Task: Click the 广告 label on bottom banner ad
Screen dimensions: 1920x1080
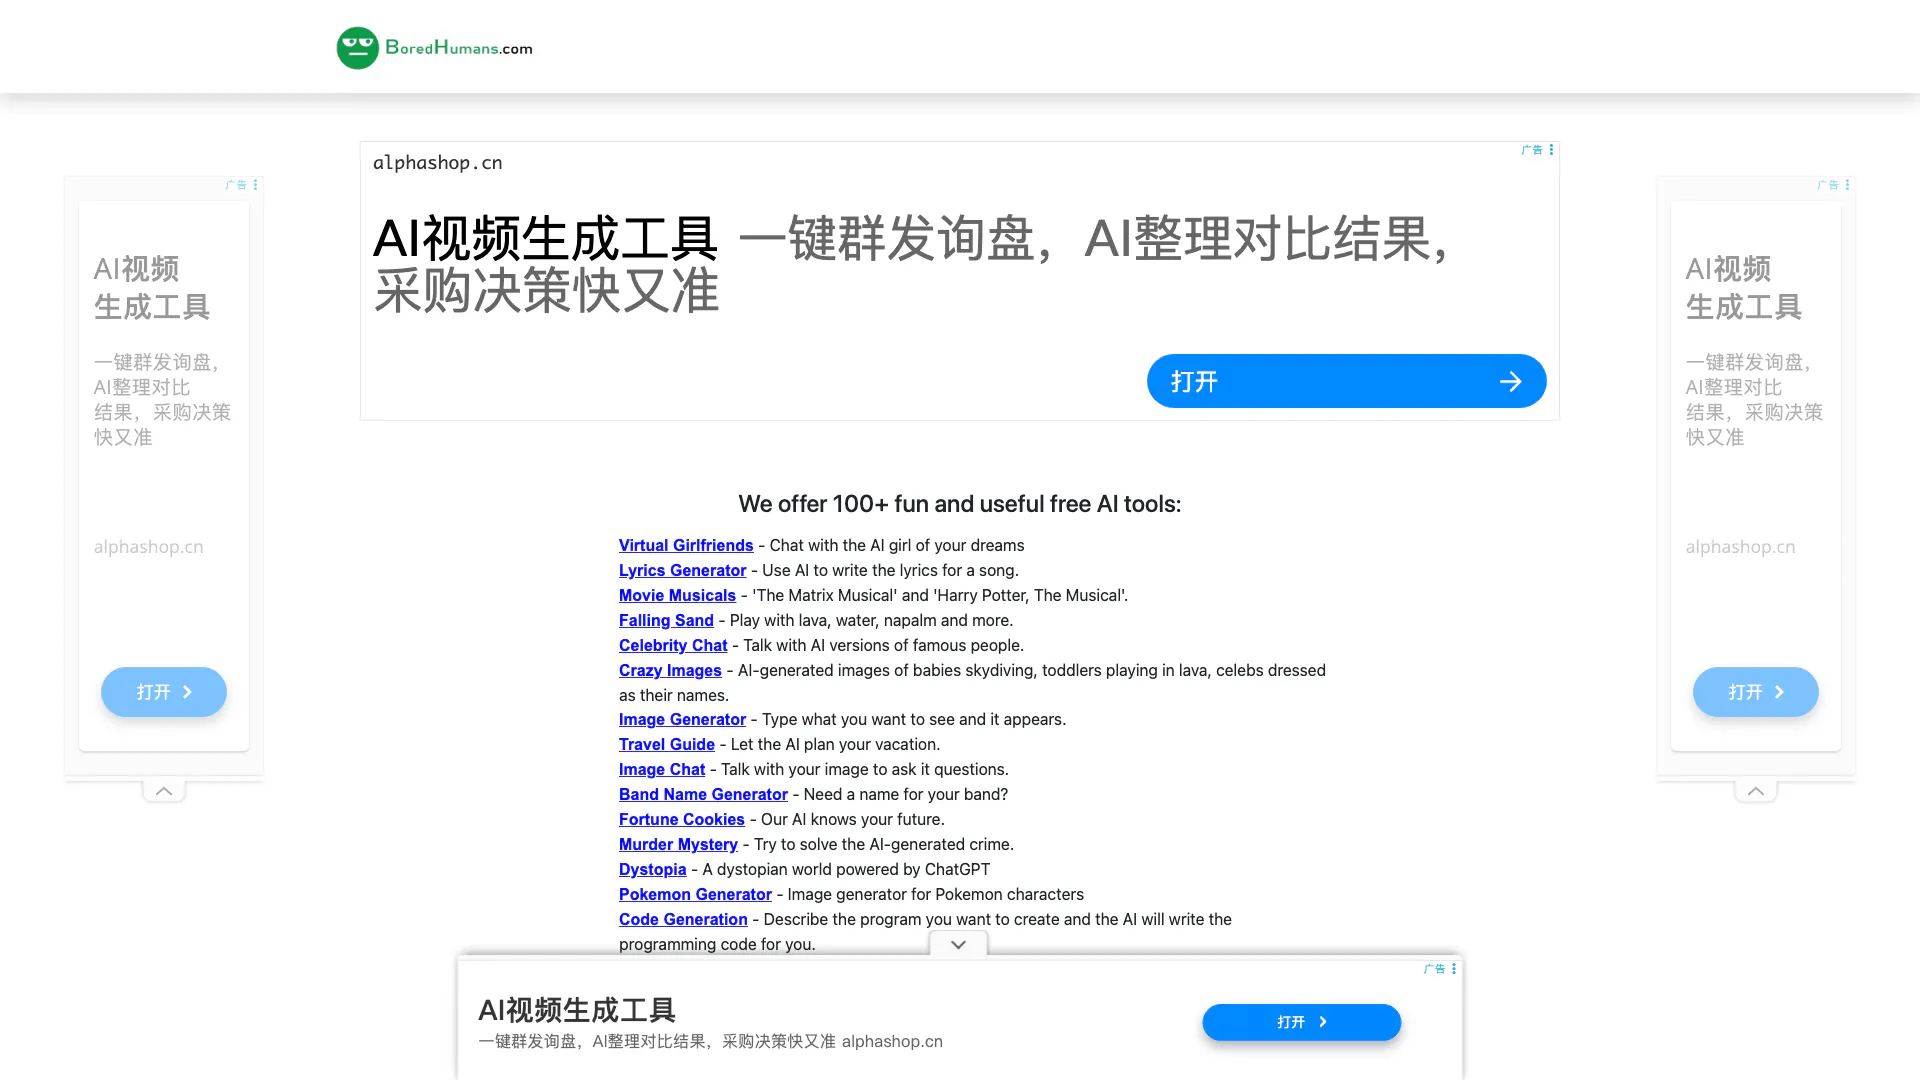Action: pyautogui.click(x=1434, y=969)
